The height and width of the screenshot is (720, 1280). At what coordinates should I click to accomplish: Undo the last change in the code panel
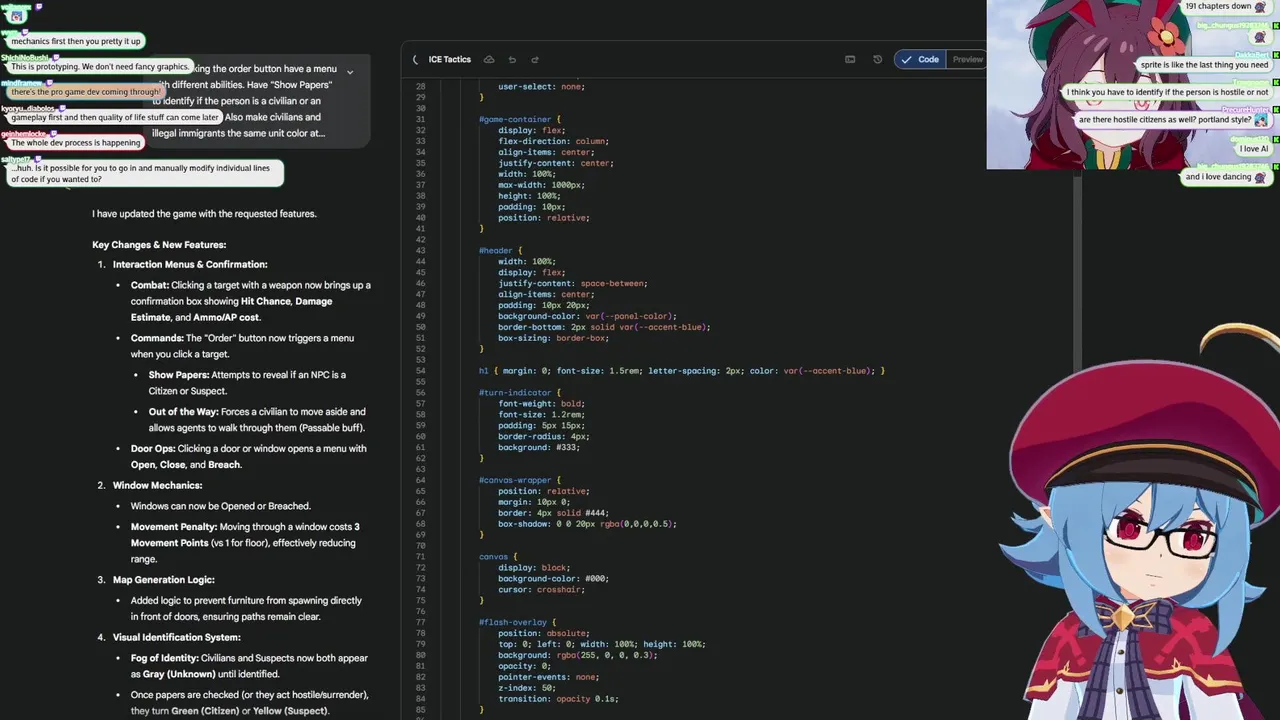point(512,60)
